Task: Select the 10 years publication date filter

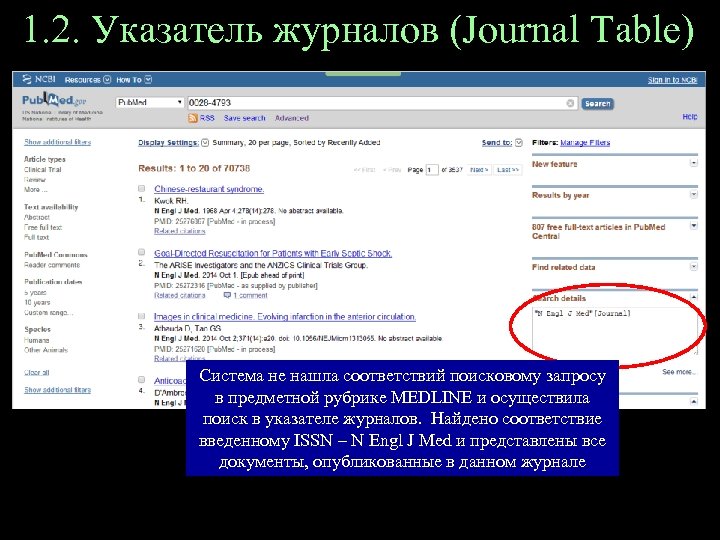Action: [x=37, y=303]
